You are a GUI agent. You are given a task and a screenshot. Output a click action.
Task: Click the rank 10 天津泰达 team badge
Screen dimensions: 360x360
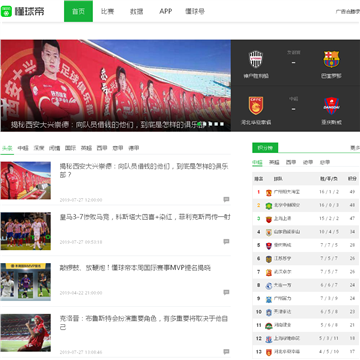pos(269,312)
